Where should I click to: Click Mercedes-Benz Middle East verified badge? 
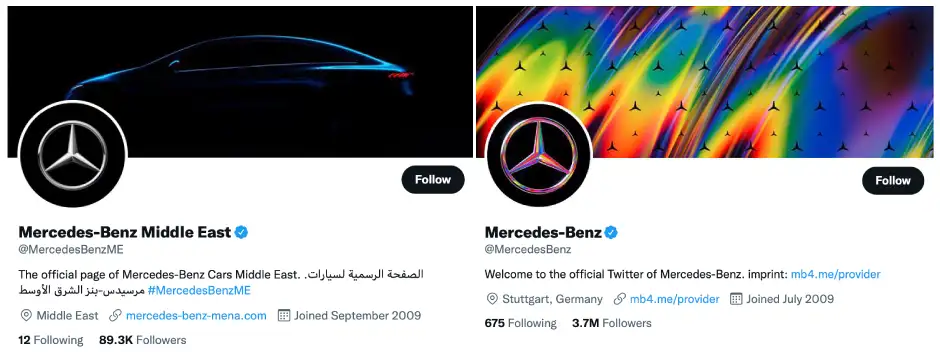(x=242, y=232)
